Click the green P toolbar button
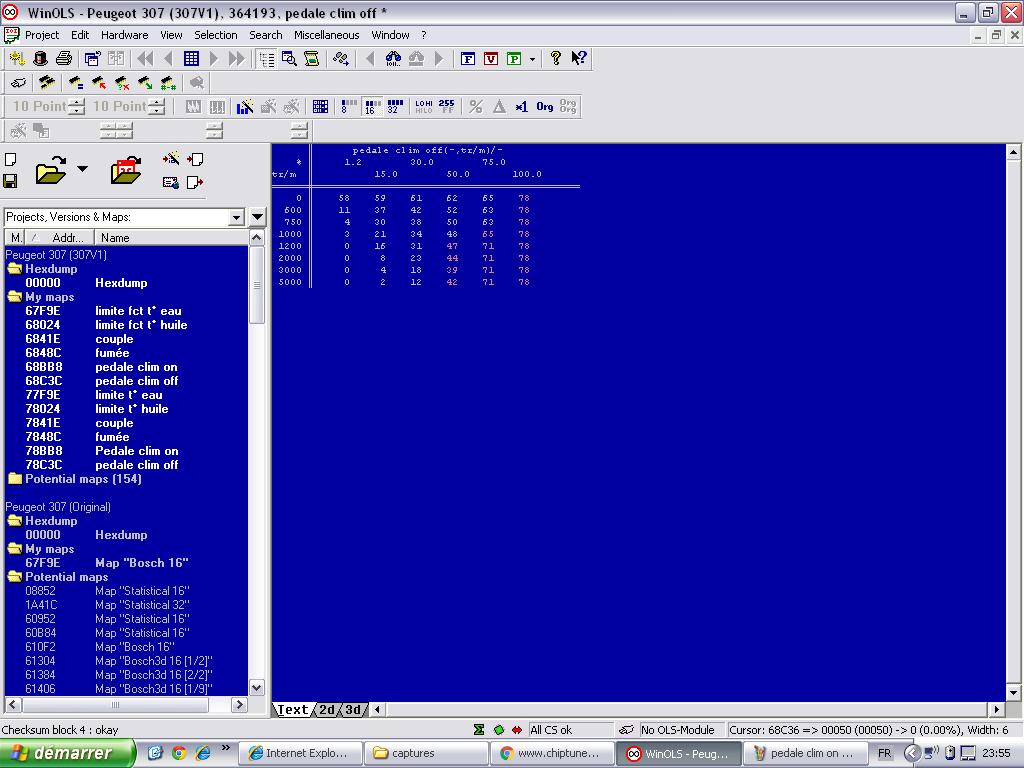1024x768 pixels. [x=513, y=59]
